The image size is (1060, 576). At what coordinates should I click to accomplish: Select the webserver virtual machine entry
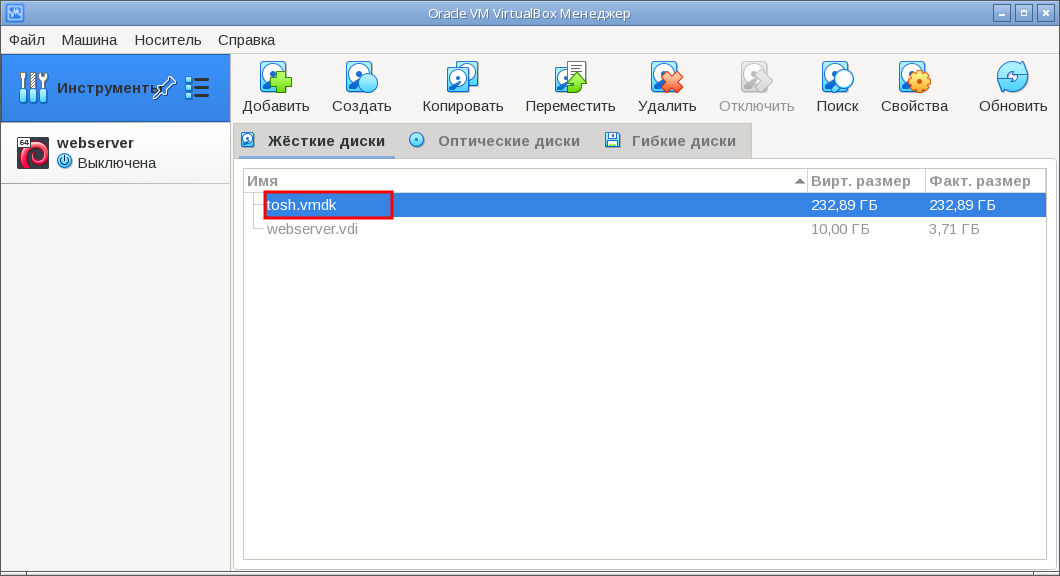coord(116,152)
